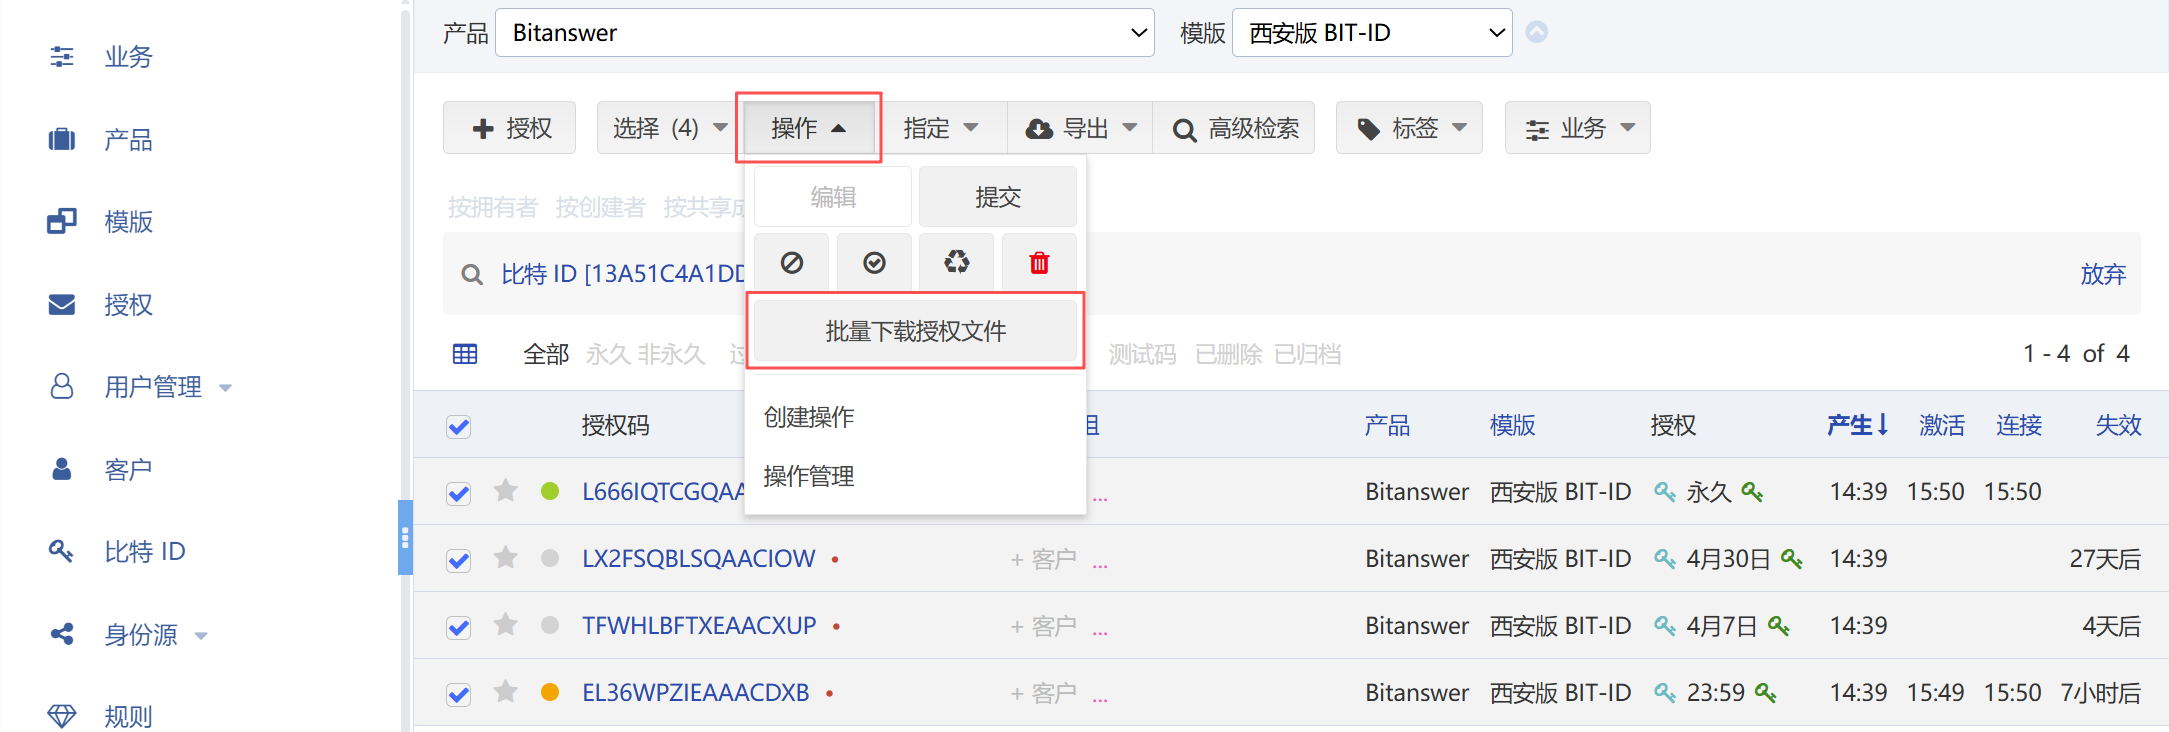Click the search icon before 比特 ID filter
Screen dimensions: 2169x732
[x=472, y=274]
